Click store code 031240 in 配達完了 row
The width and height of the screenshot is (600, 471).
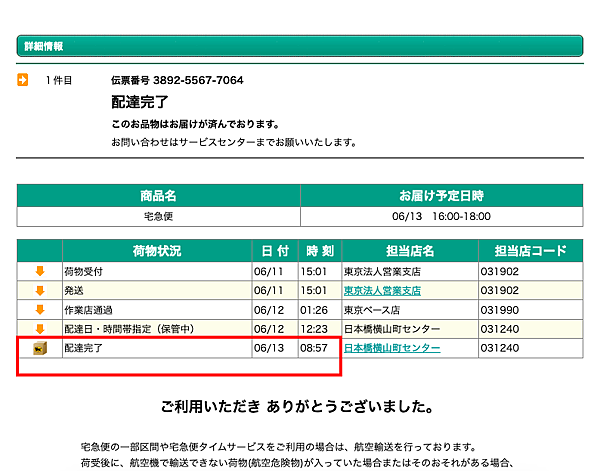[x=499, y=348]
